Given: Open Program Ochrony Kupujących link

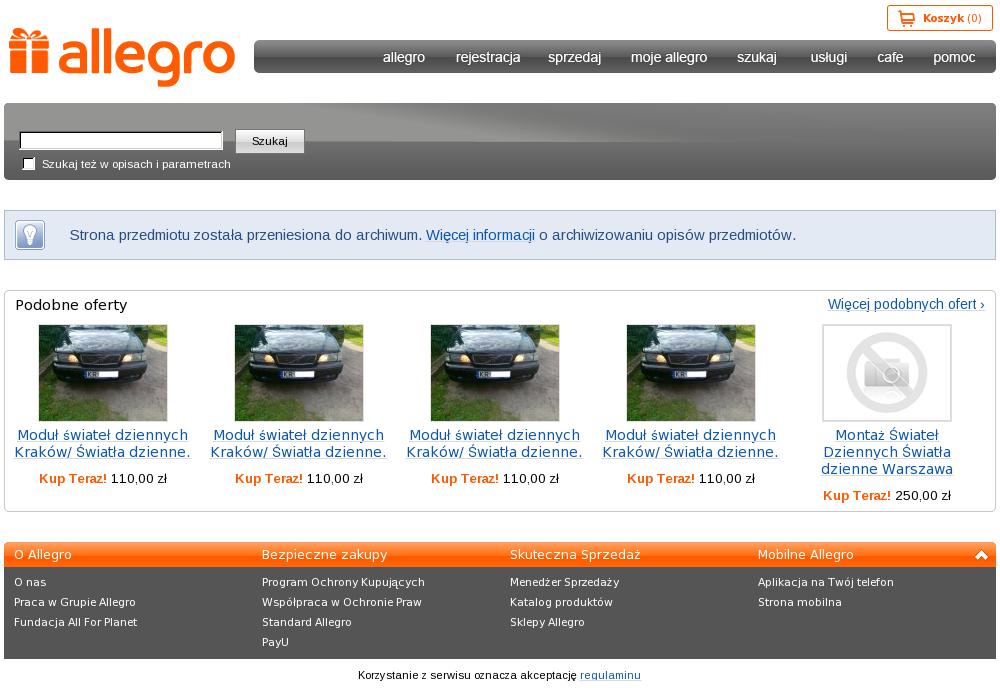Looking at the screenshot, I should pos(343,582).
